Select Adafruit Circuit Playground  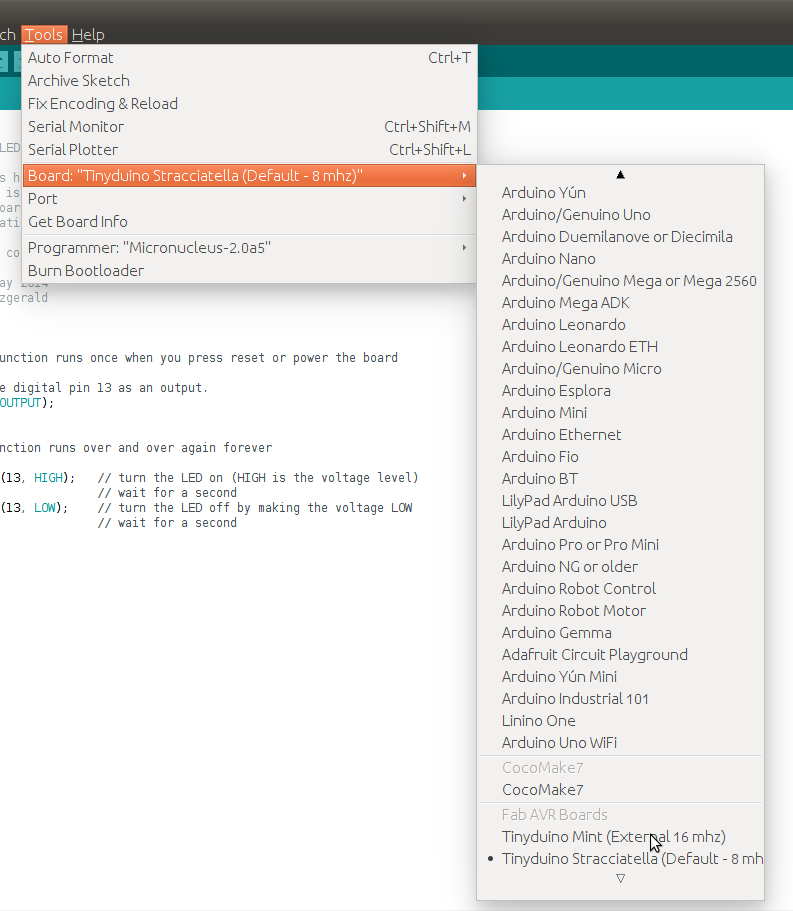tap(620, 655)
